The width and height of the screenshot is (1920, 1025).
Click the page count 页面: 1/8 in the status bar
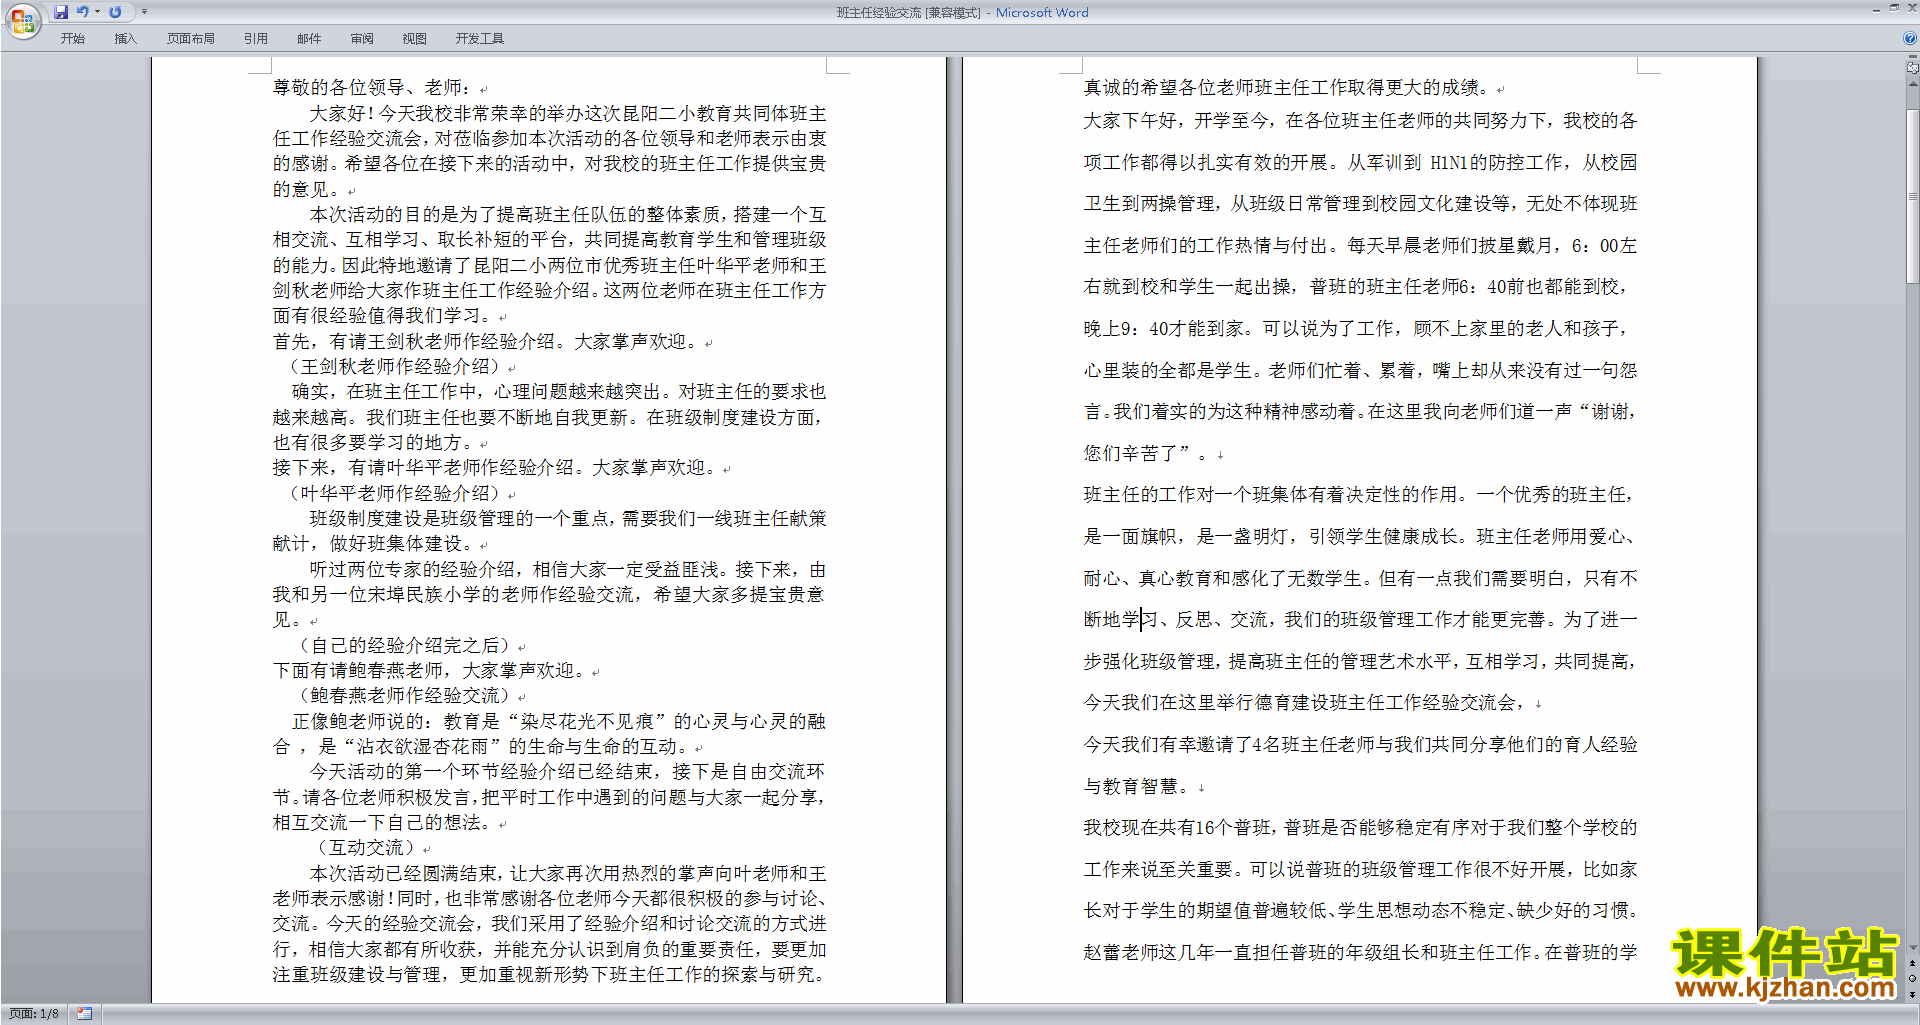click(x=34, y=1014)
